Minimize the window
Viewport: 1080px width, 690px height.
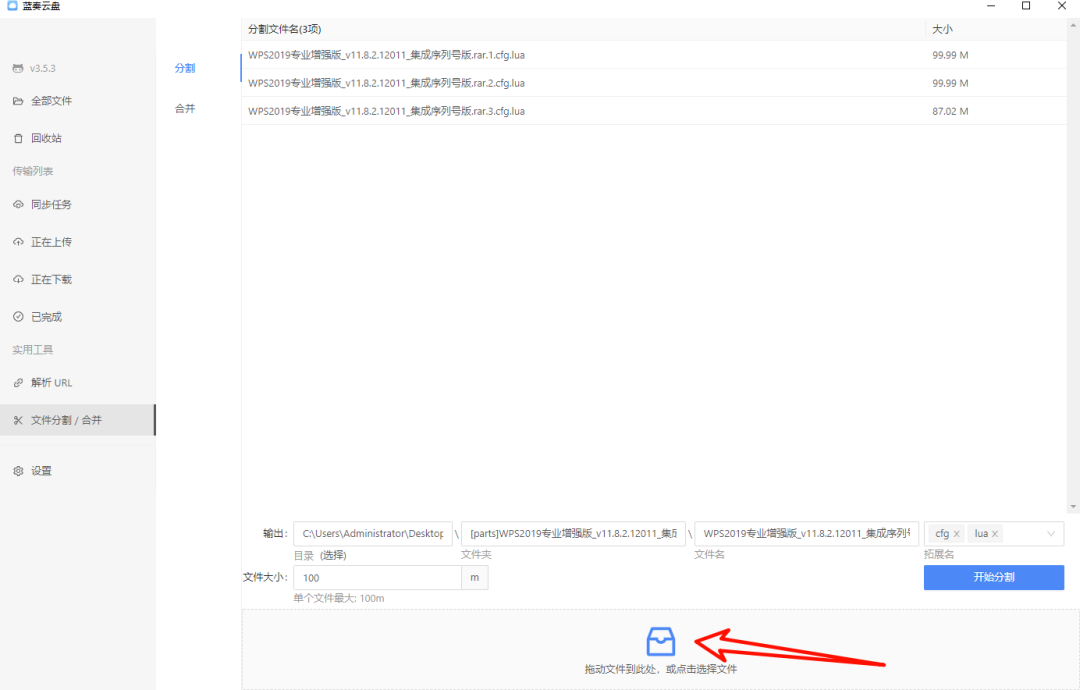[991, 6]
